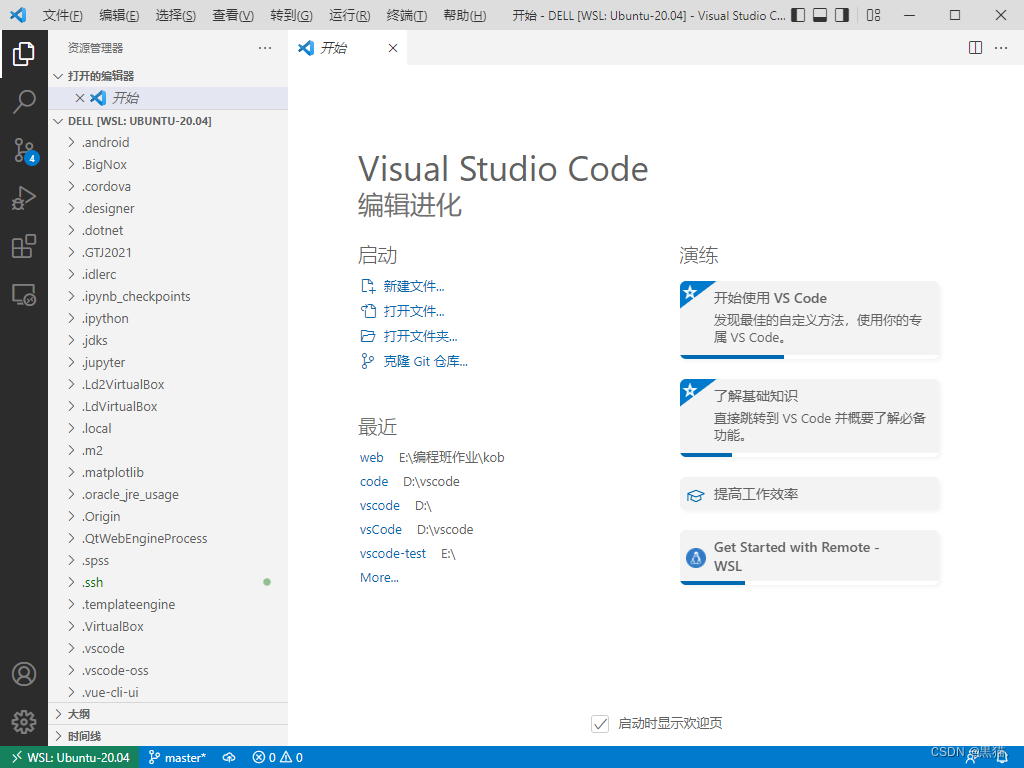This screenshot has height=768, width=1024.
Task: Open Explorer views and more actions ellipsis
Action: click(264, 48)
